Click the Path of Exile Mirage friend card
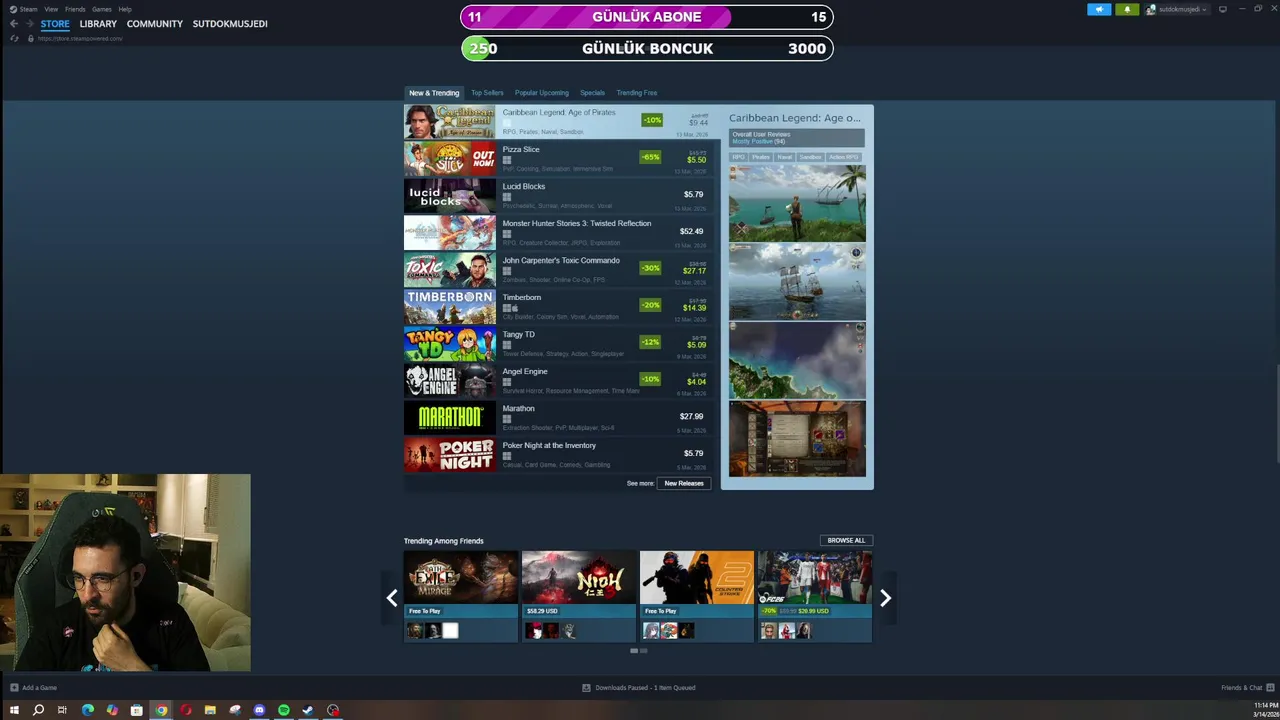Image resolution: width=1280 pixels, height=720 pixels. click(461, 596)
